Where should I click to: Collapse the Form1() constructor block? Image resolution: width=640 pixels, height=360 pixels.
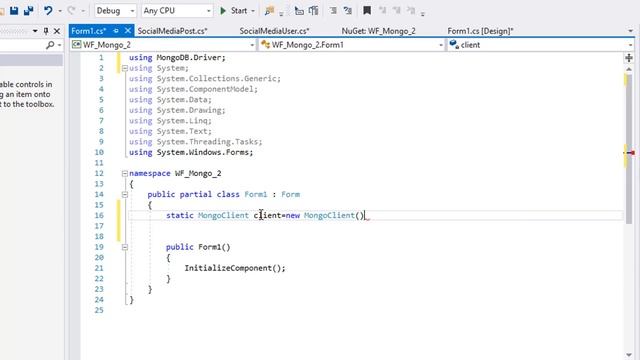coord(125,247)
